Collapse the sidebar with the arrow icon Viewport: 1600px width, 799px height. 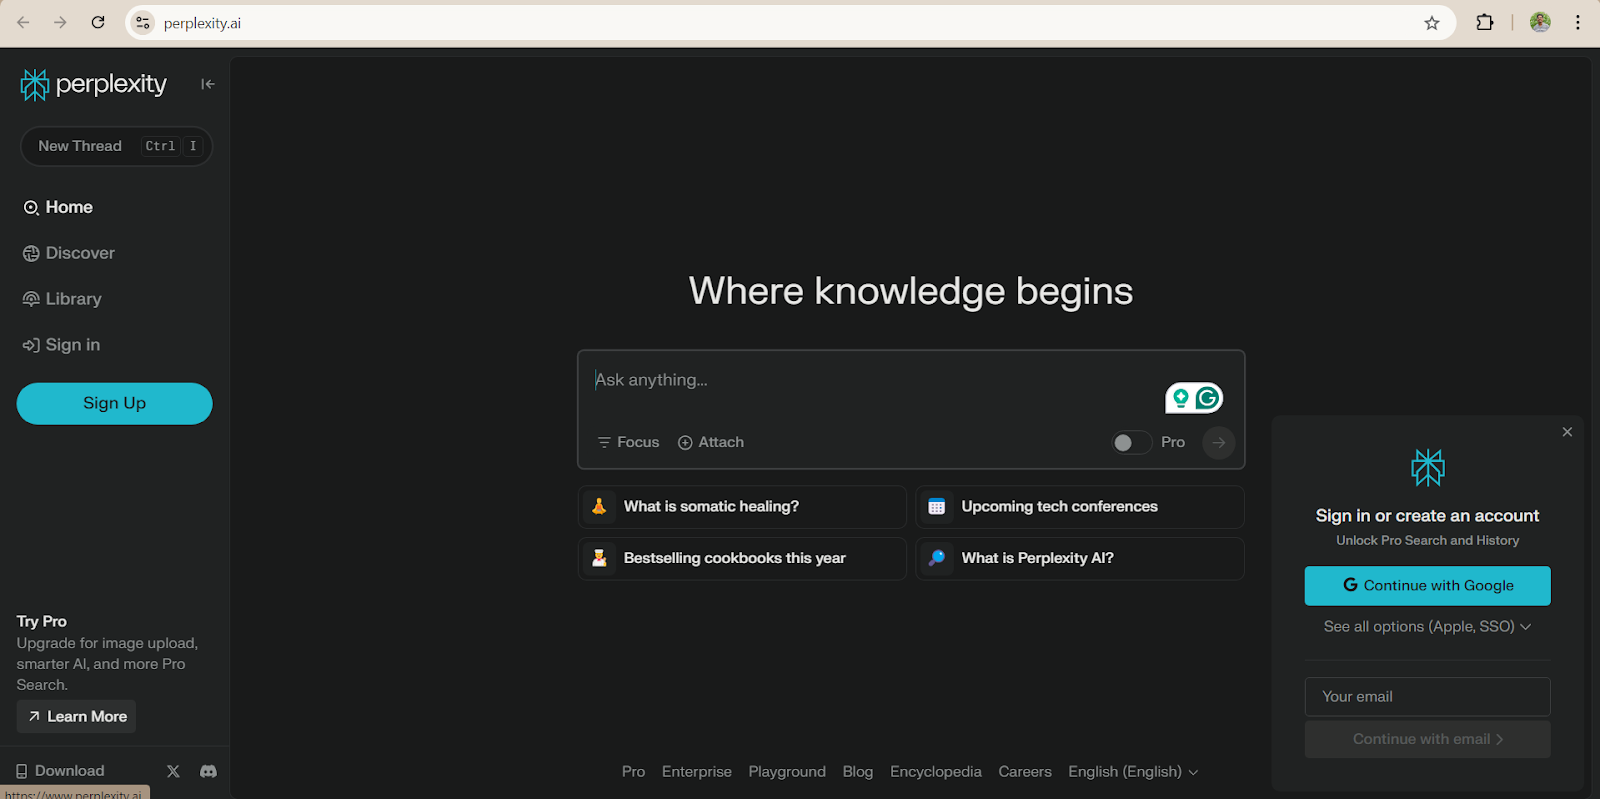pyautogui.click(x=207, y=84)
